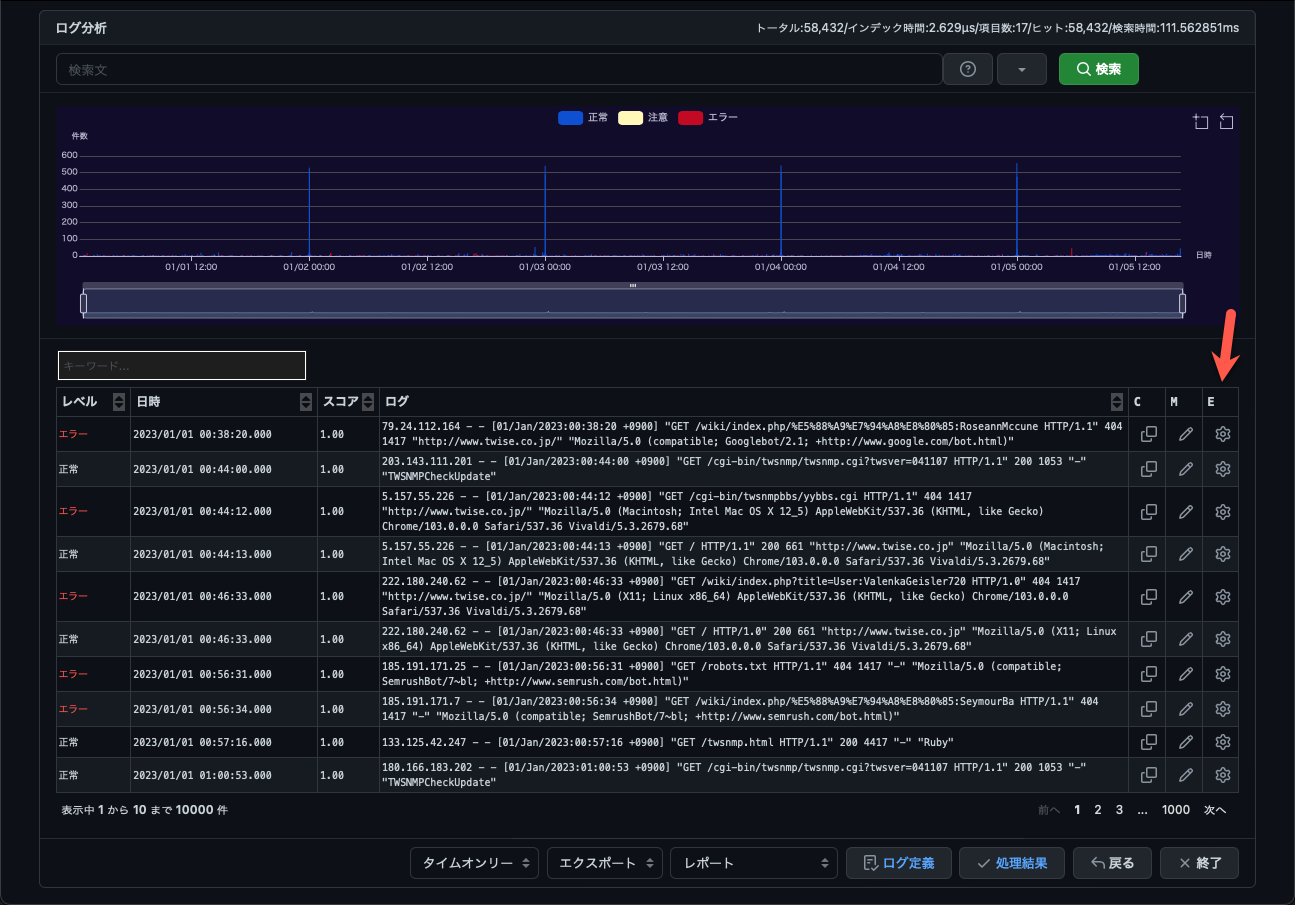The height and width of the screenshot is (905, 1295).
Task: Open the エクスポート dropdown
Action: (605, 863)
